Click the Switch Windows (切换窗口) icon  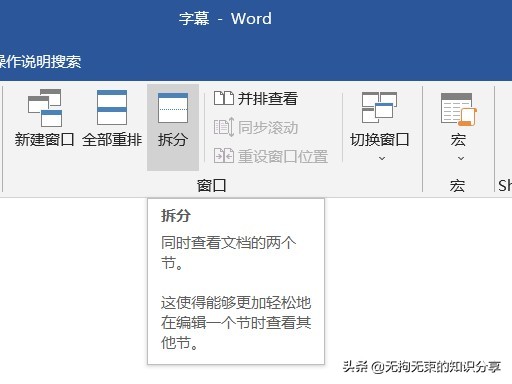click(379, 107)
